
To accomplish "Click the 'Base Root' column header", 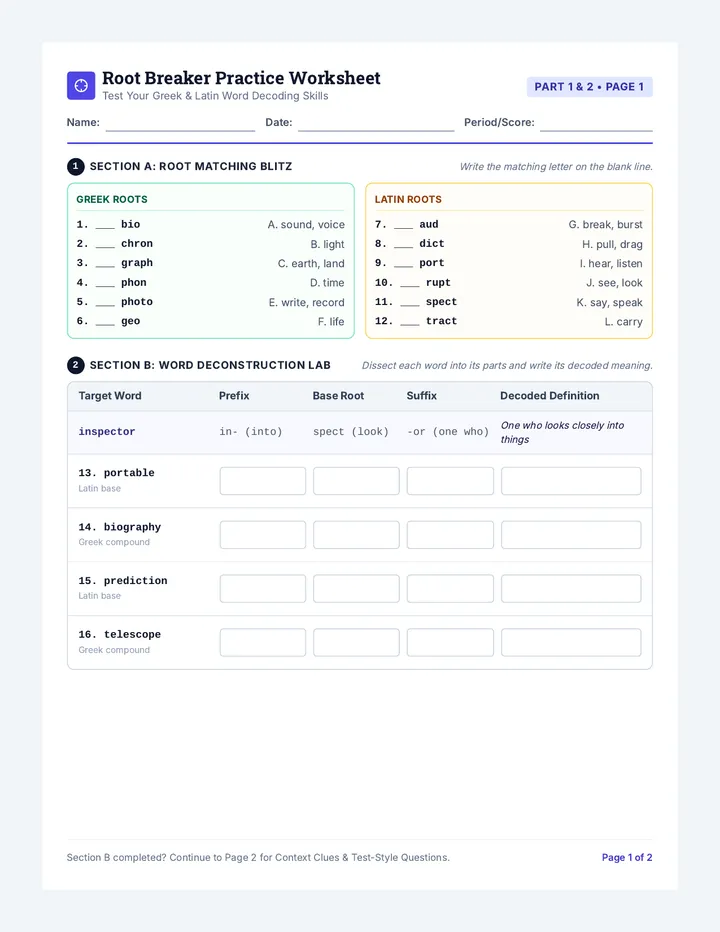I will point(338,396).
